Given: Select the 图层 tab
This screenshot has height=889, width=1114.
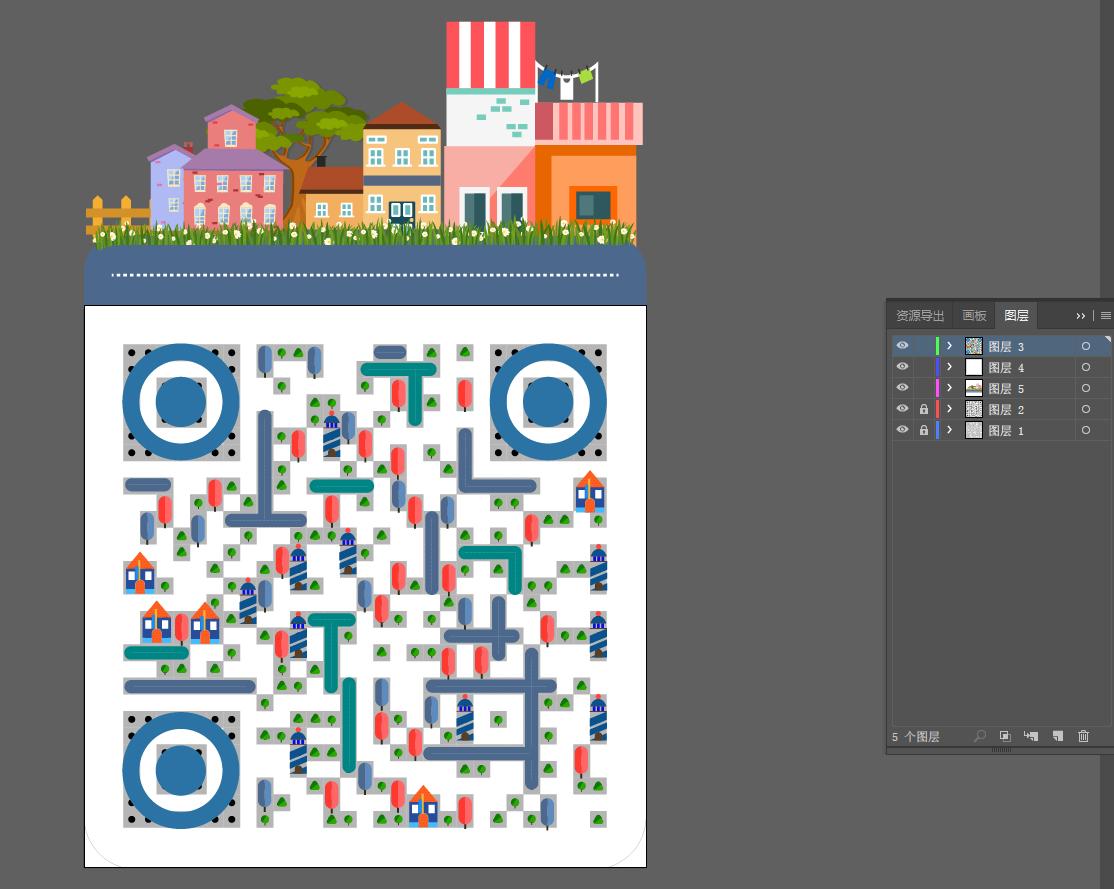Looking at the screenshot, I should [1017, 316].
